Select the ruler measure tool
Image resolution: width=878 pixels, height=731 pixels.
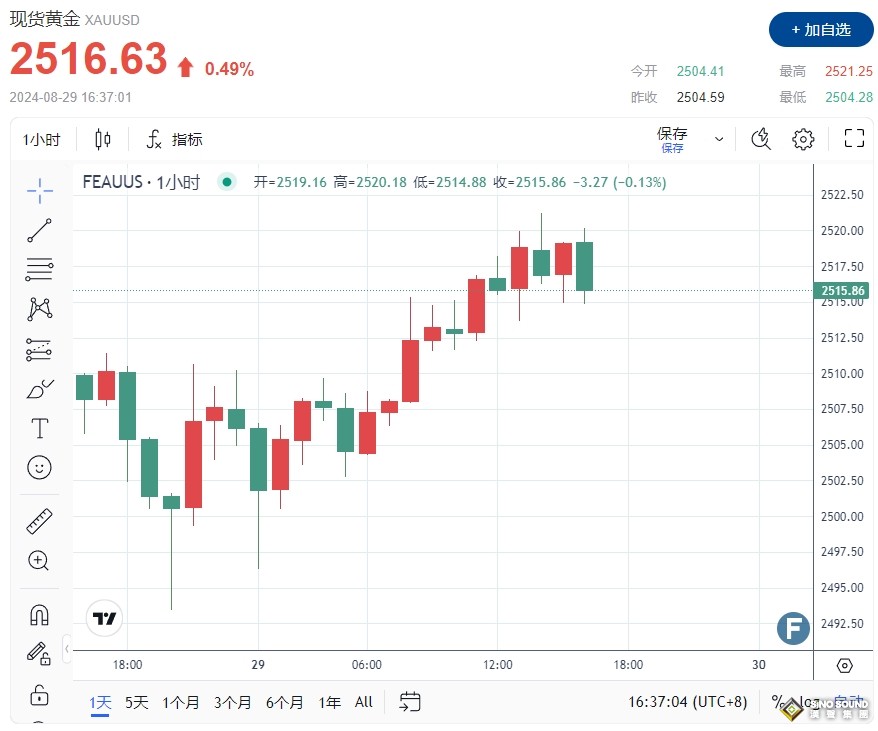[x=39, y=521]
